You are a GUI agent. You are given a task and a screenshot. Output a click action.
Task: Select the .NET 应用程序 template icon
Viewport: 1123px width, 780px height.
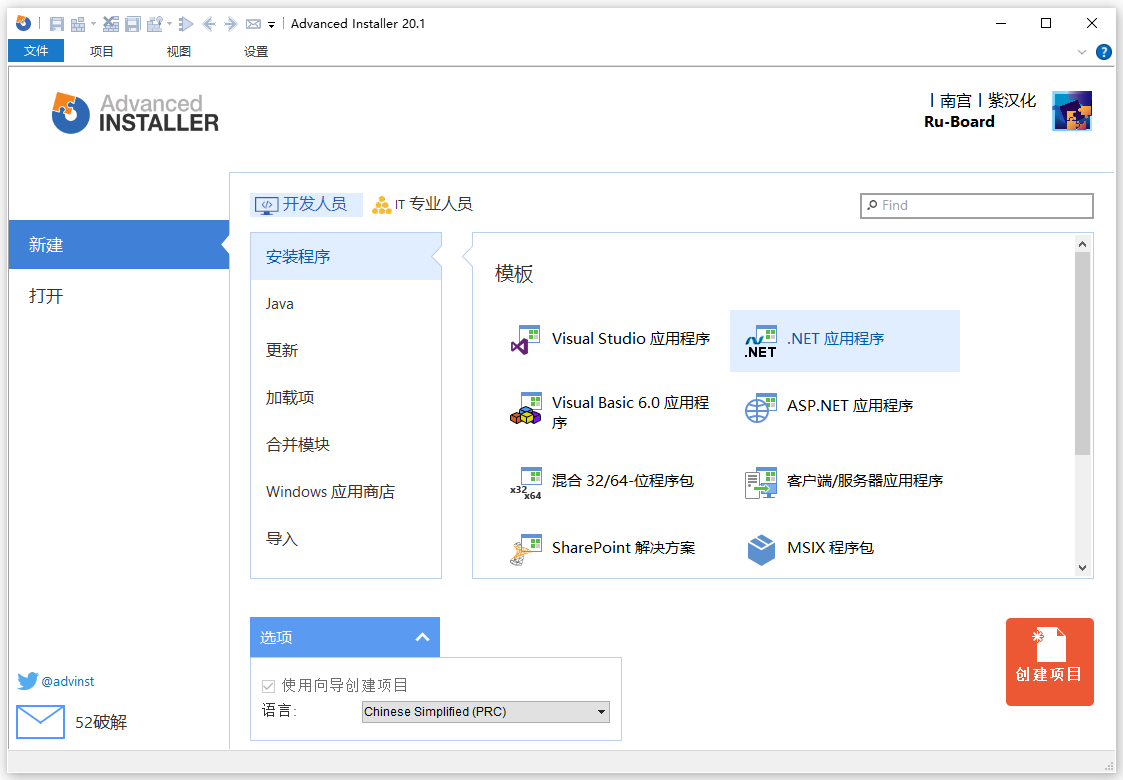(x=761, y=340)
